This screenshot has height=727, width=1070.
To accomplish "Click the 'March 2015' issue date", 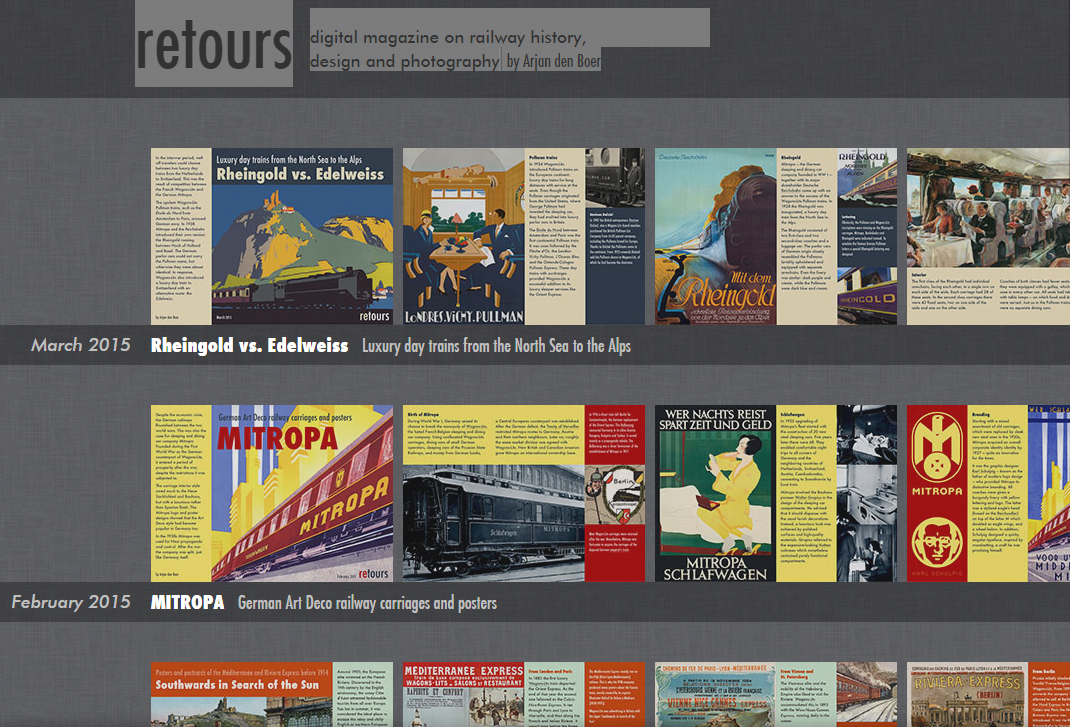I will [81, 345].
